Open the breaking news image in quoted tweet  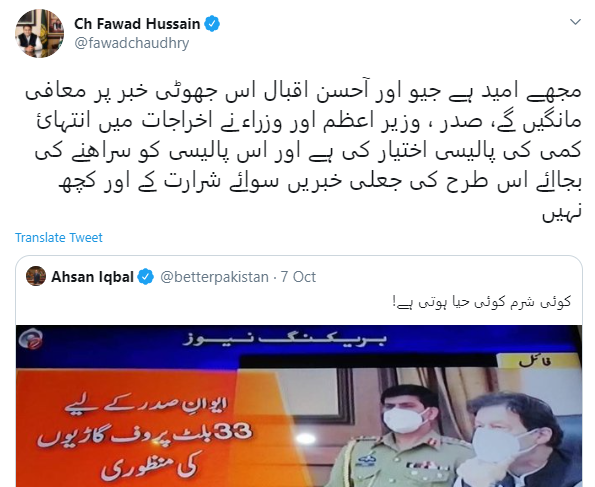click(x=299, y=406)
